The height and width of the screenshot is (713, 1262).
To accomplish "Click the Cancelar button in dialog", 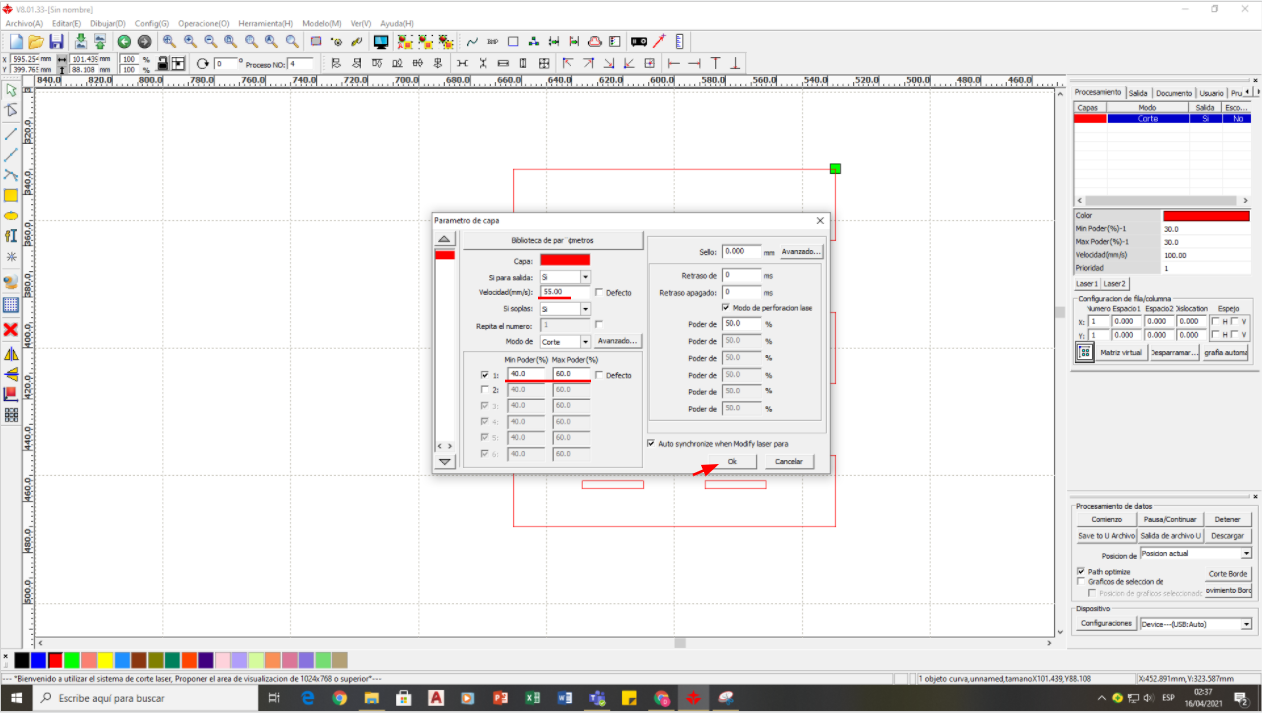I will click(x=789, y=461).
